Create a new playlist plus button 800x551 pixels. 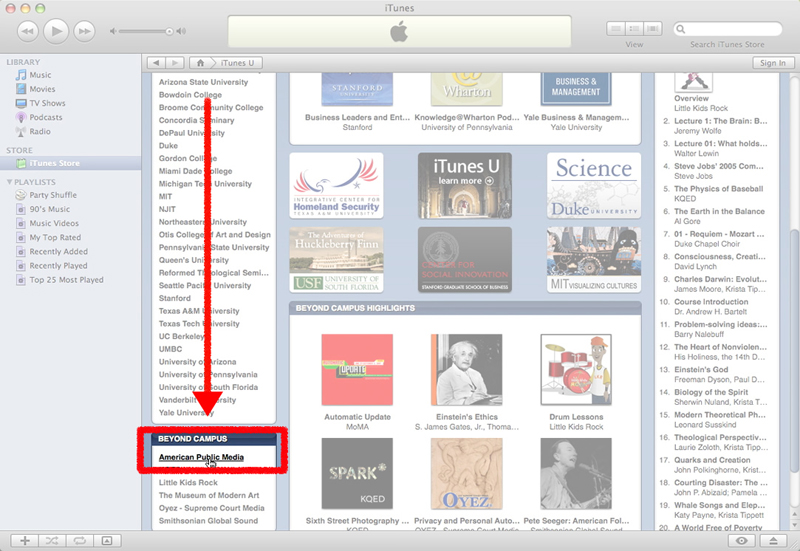pos(24,541)
